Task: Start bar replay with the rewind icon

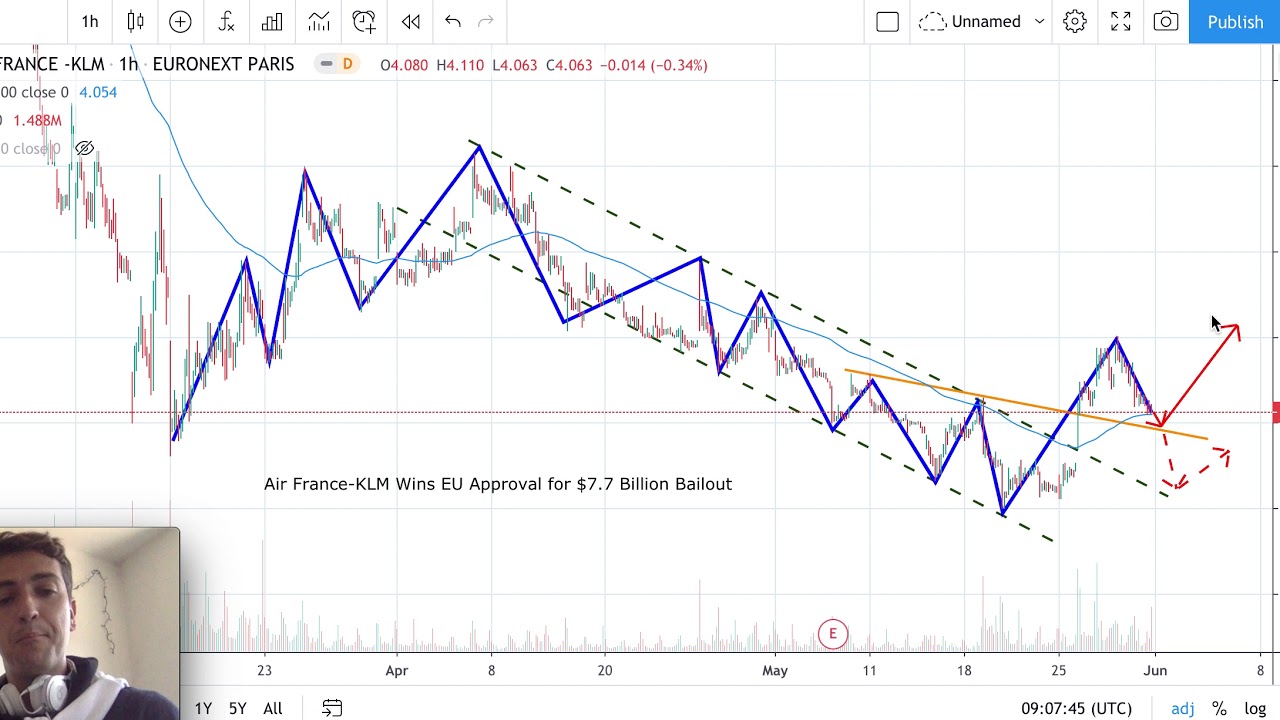Action: click(x=410, y=21)
